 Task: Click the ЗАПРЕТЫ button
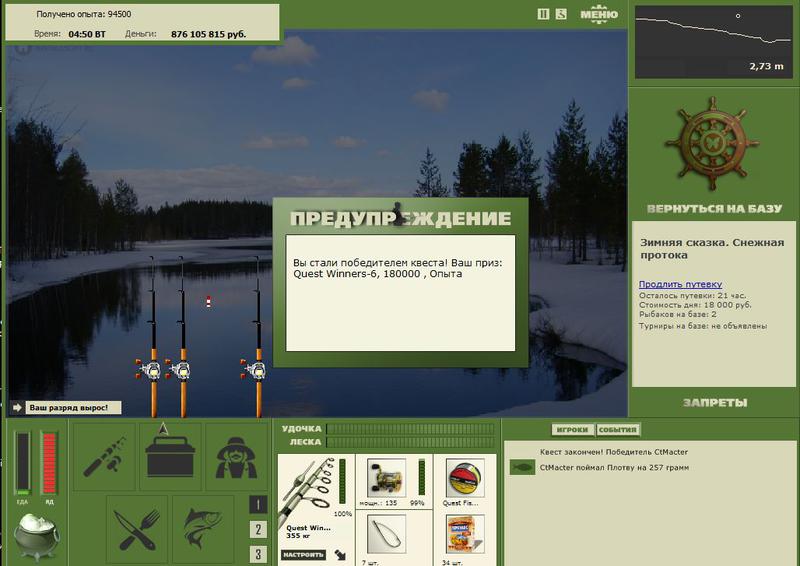[x=714, y=403]
